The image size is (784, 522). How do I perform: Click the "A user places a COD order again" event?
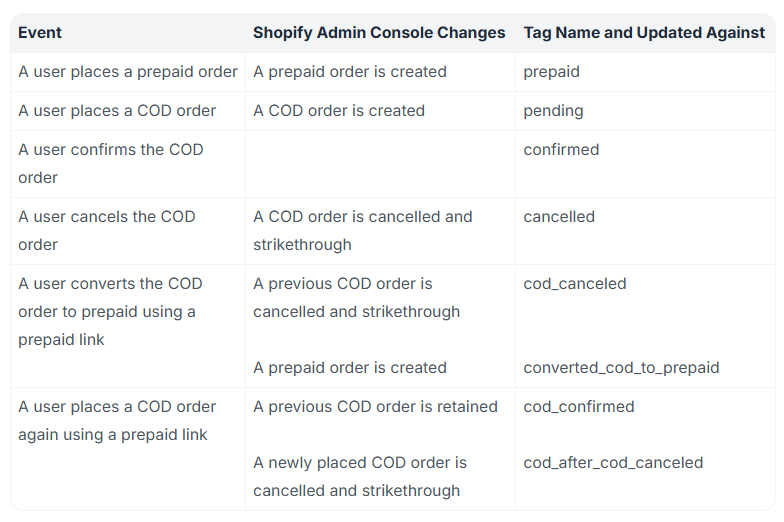click(117, 420)
